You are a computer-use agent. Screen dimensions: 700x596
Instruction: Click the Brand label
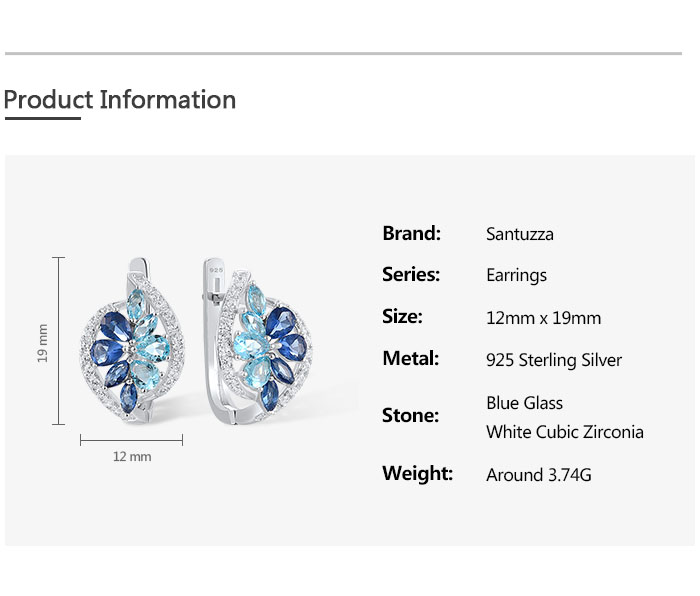point(411,233)
